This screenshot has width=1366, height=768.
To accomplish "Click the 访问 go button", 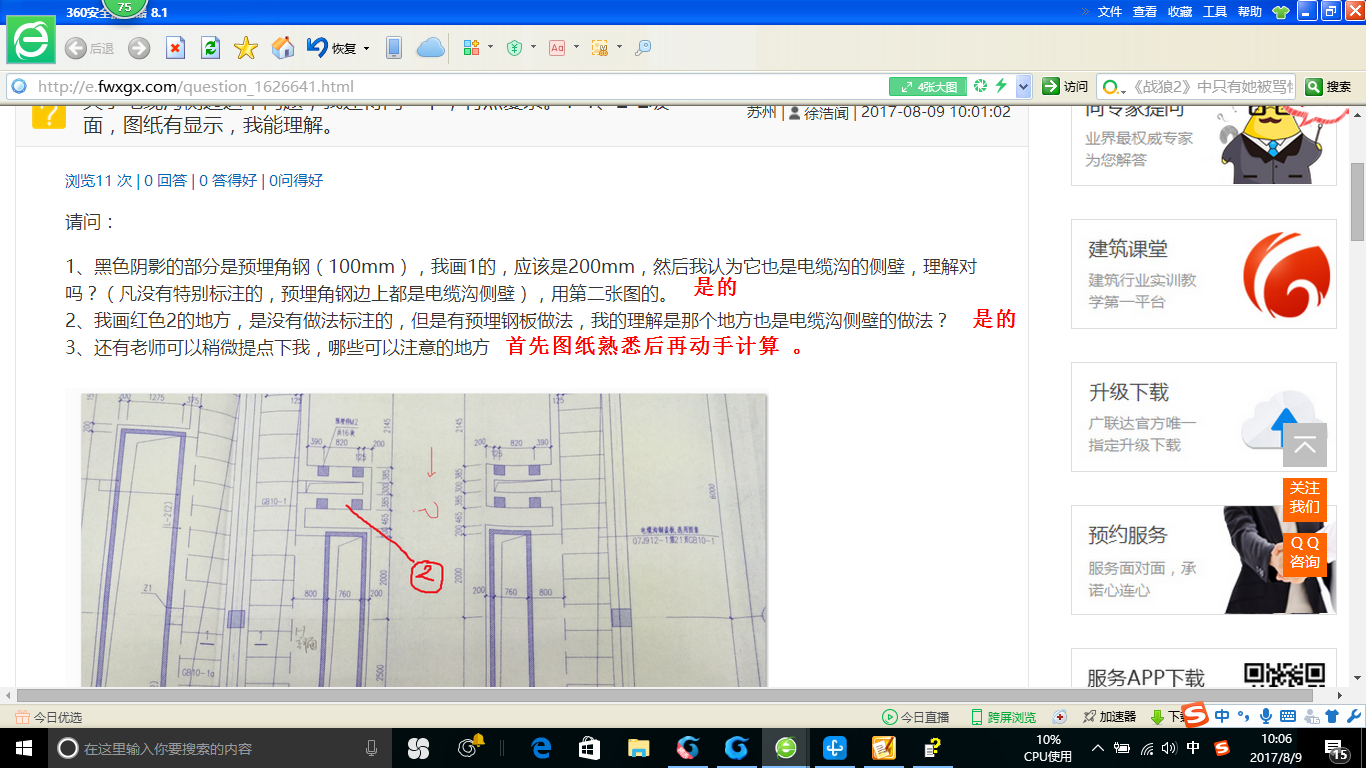I will click(x=1065, y=87).
